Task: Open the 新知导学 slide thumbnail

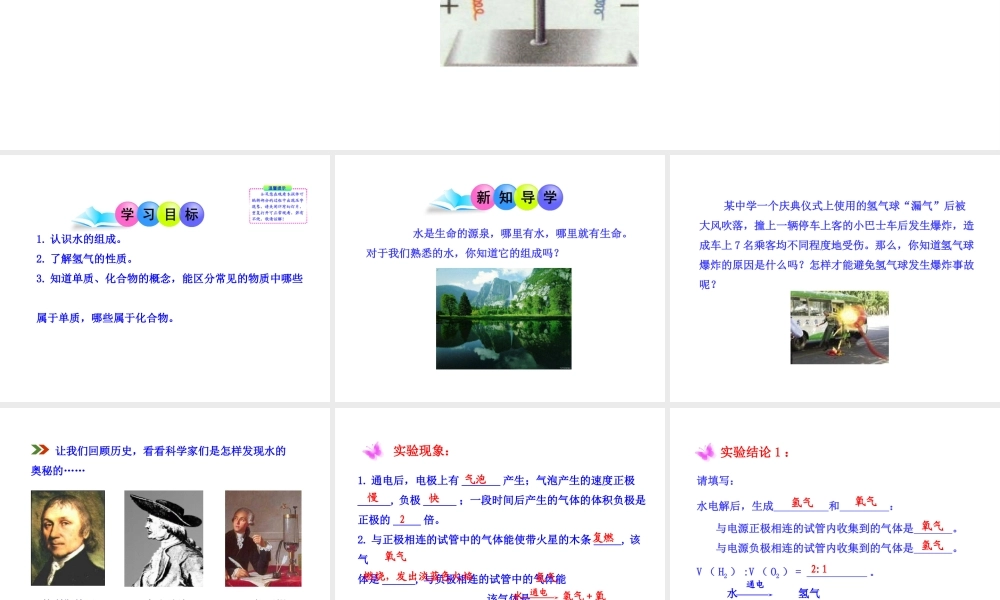Action: (499, 278)
